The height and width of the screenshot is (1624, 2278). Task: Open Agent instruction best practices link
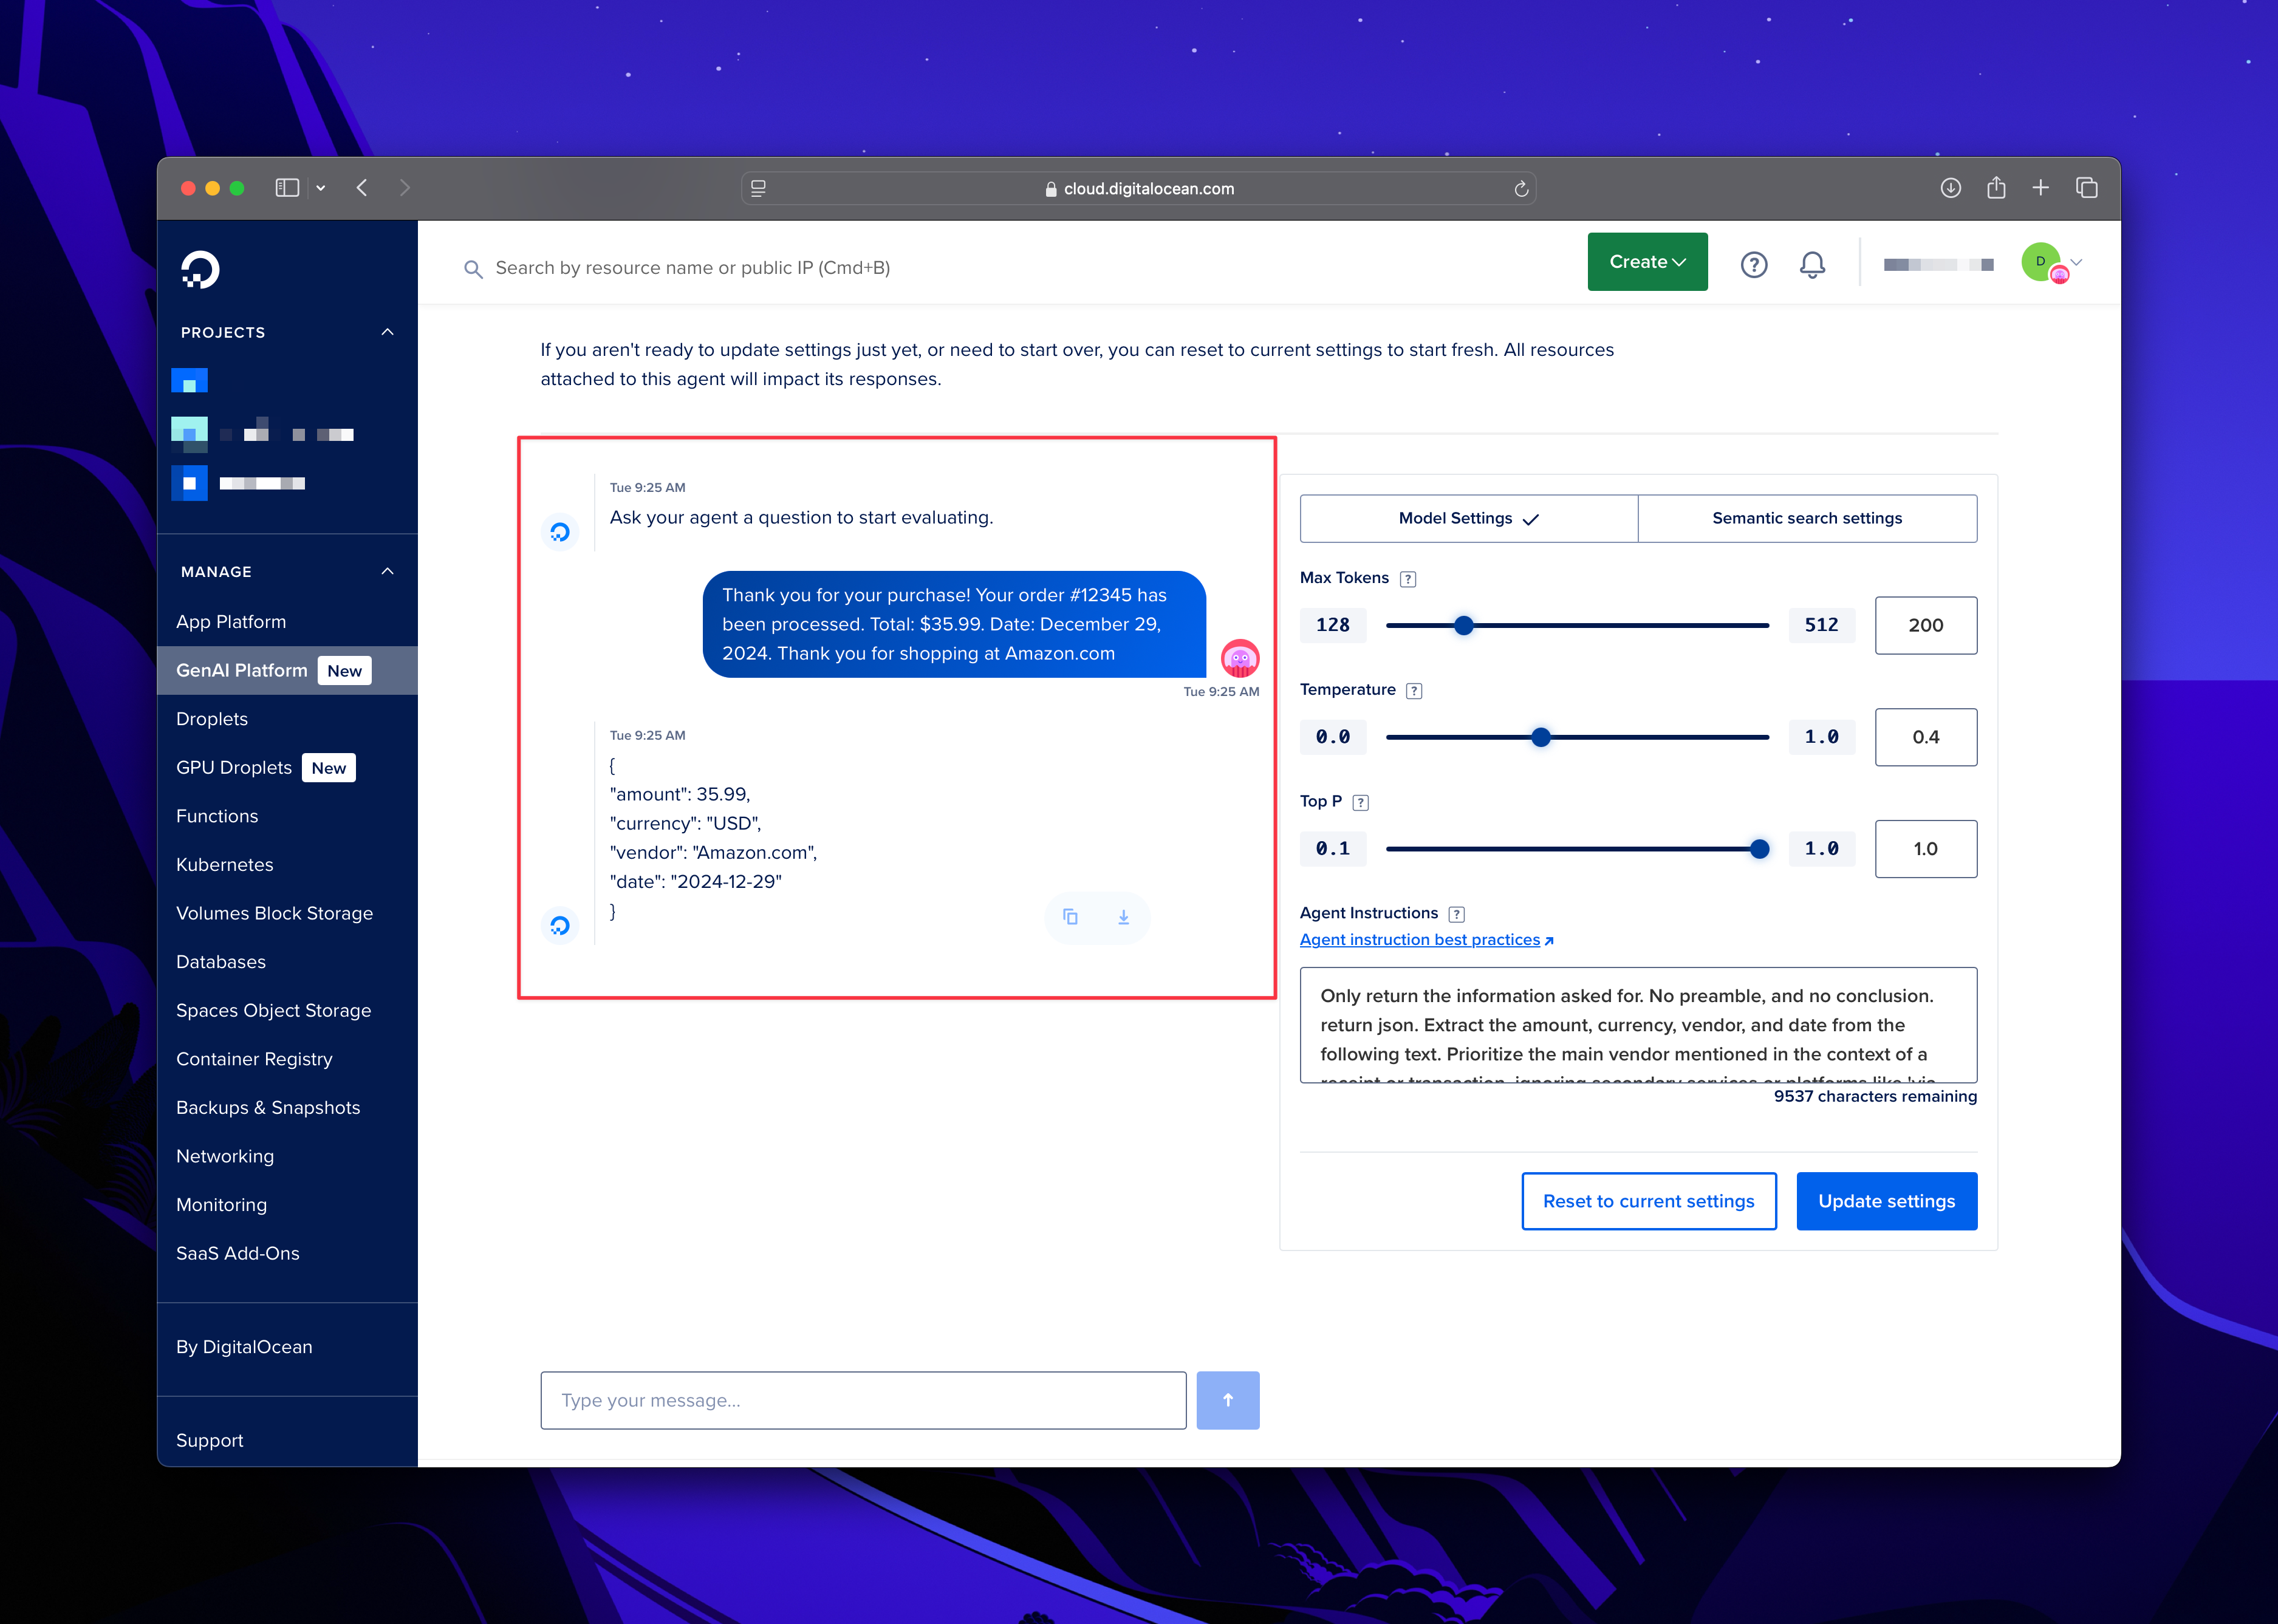click(x=1426, y=940)
